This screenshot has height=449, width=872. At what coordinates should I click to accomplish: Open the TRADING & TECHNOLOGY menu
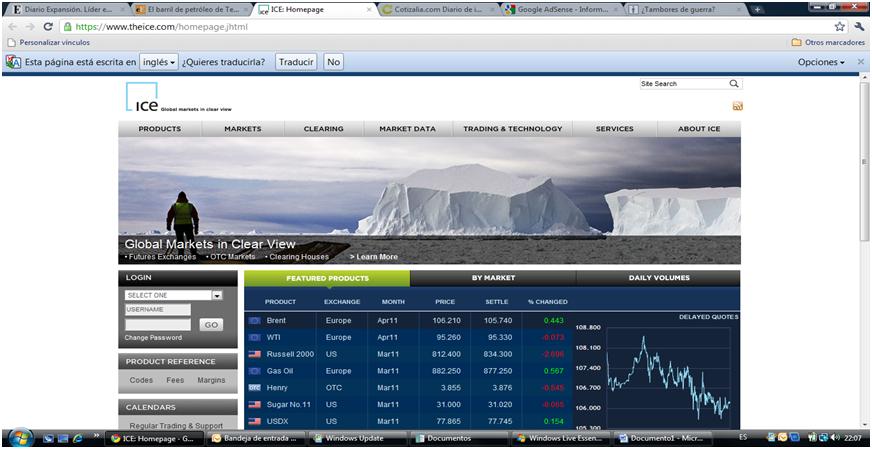513,129
